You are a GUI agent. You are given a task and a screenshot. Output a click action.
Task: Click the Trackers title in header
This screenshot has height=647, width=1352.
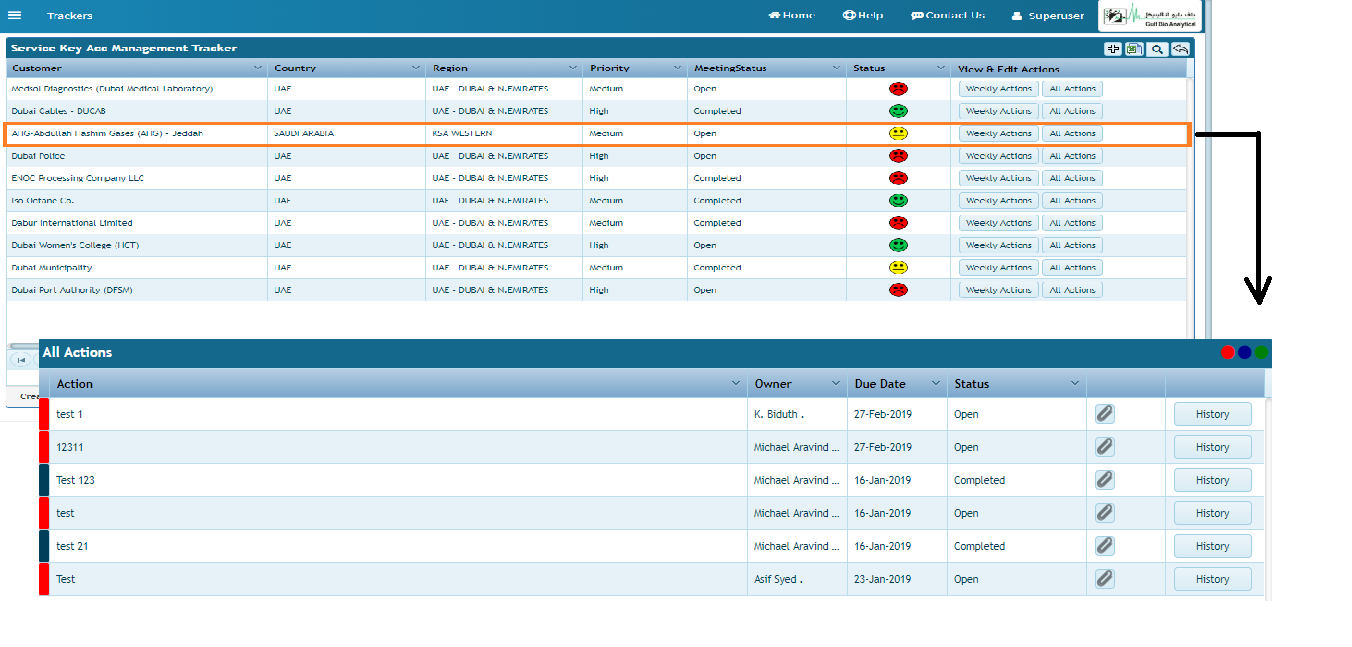[70, 16]
